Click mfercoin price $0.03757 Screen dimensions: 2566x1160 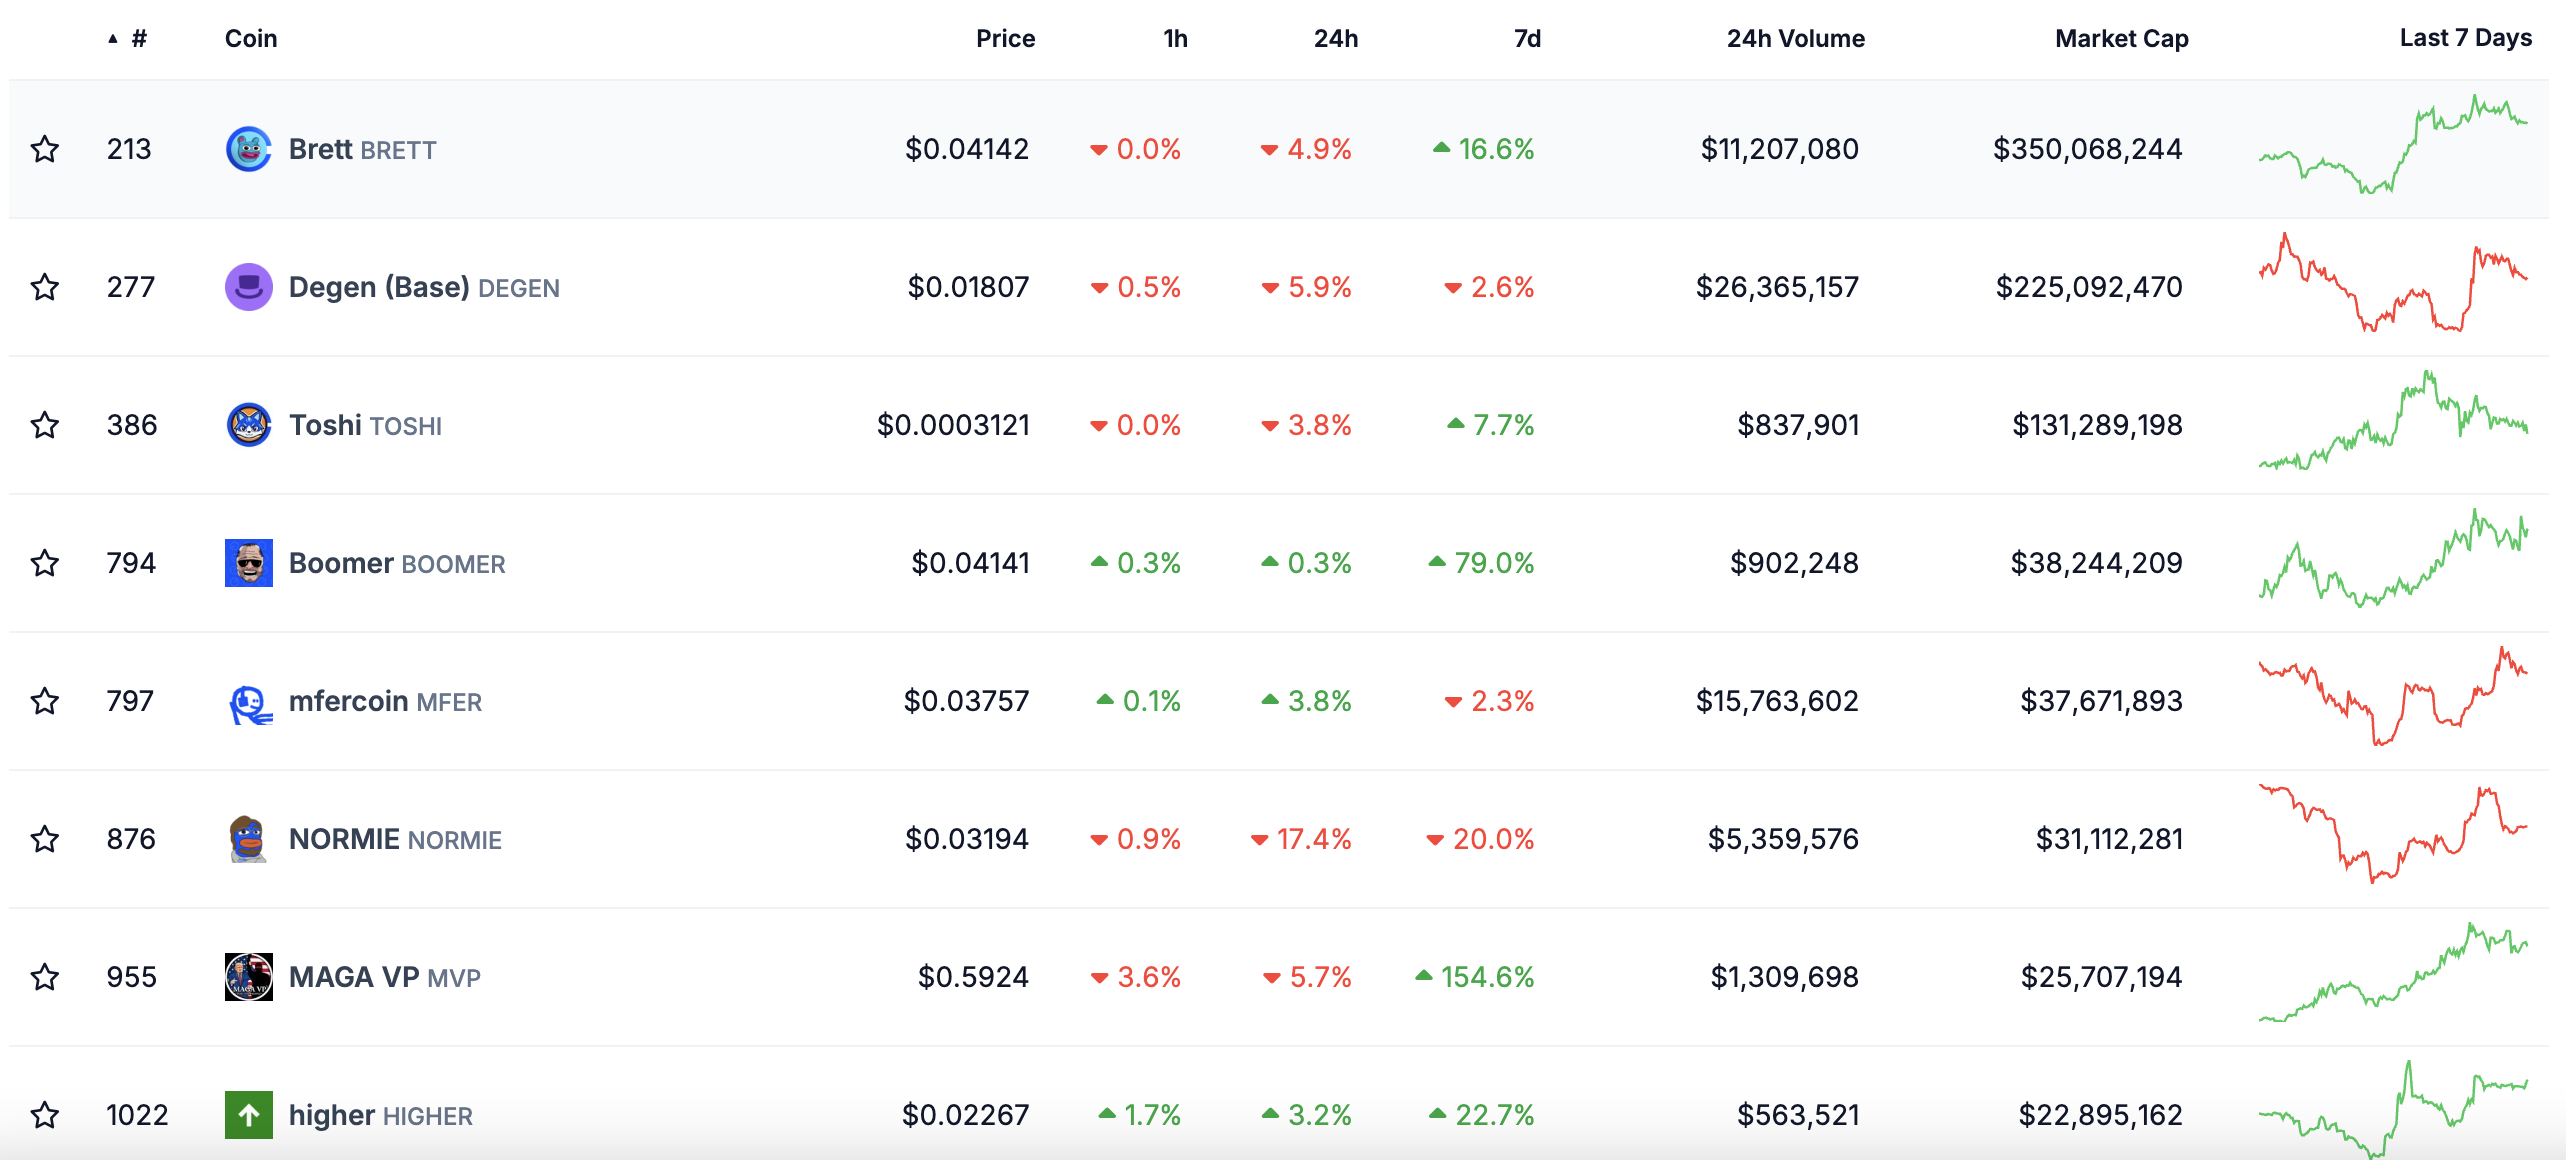966,701
